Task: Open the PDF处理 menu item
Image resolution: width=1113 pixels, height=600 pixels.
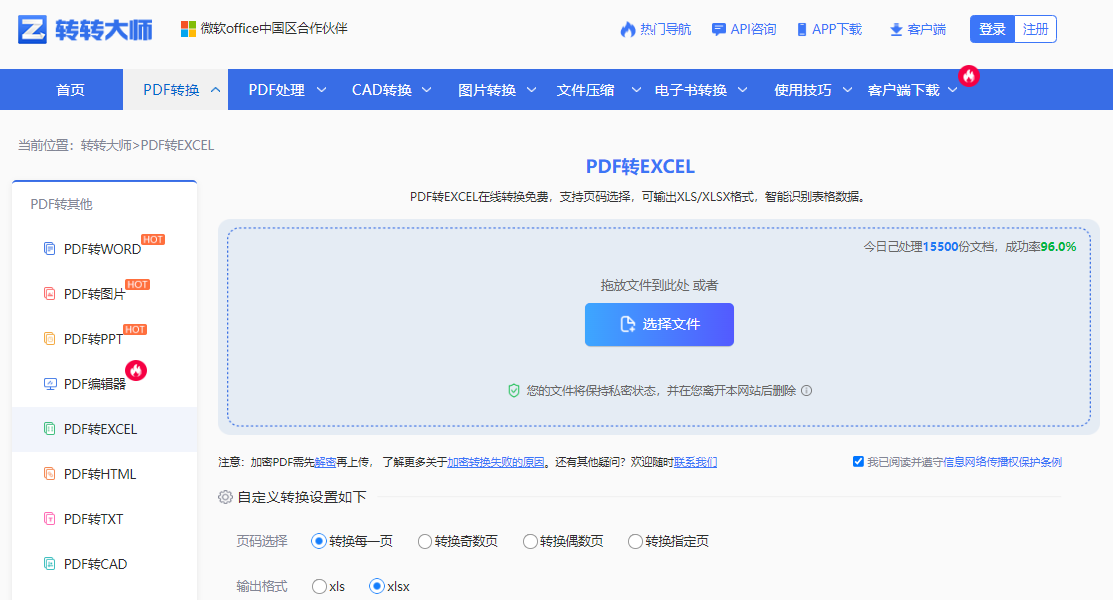Action: click(x=277, y=90)
